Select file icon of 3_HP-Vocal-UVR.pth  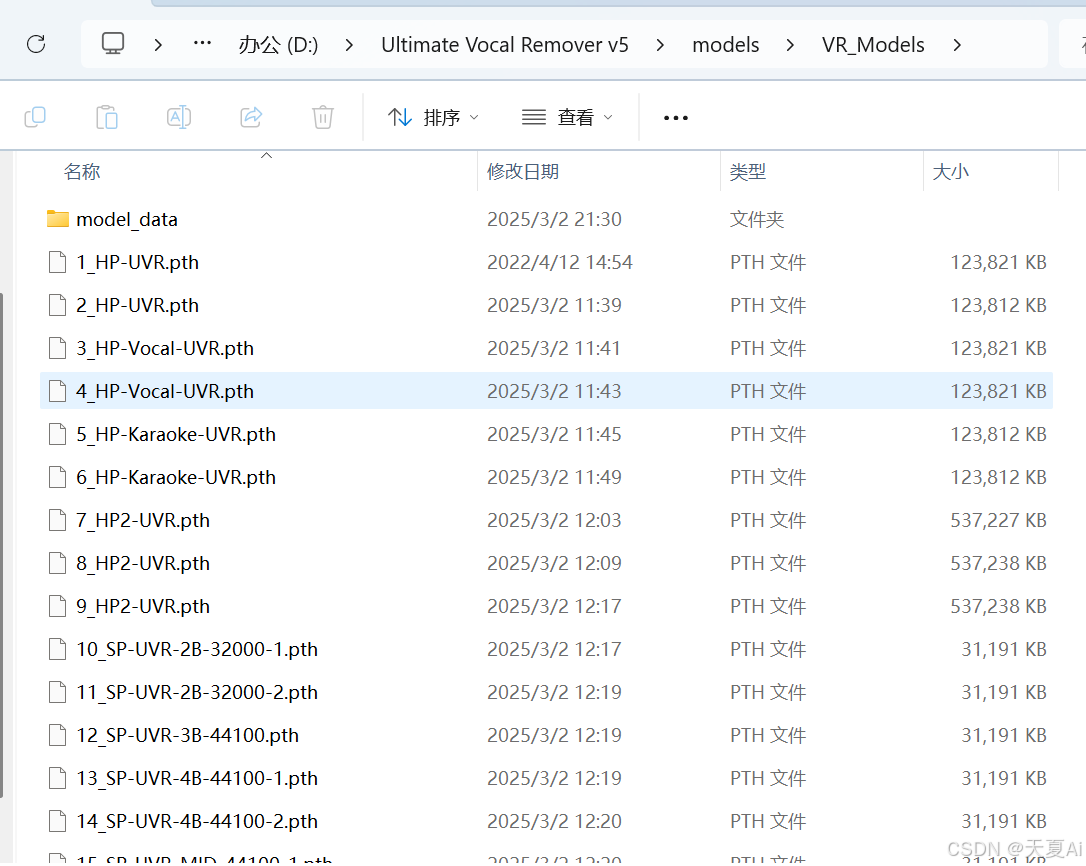(57, 348)
